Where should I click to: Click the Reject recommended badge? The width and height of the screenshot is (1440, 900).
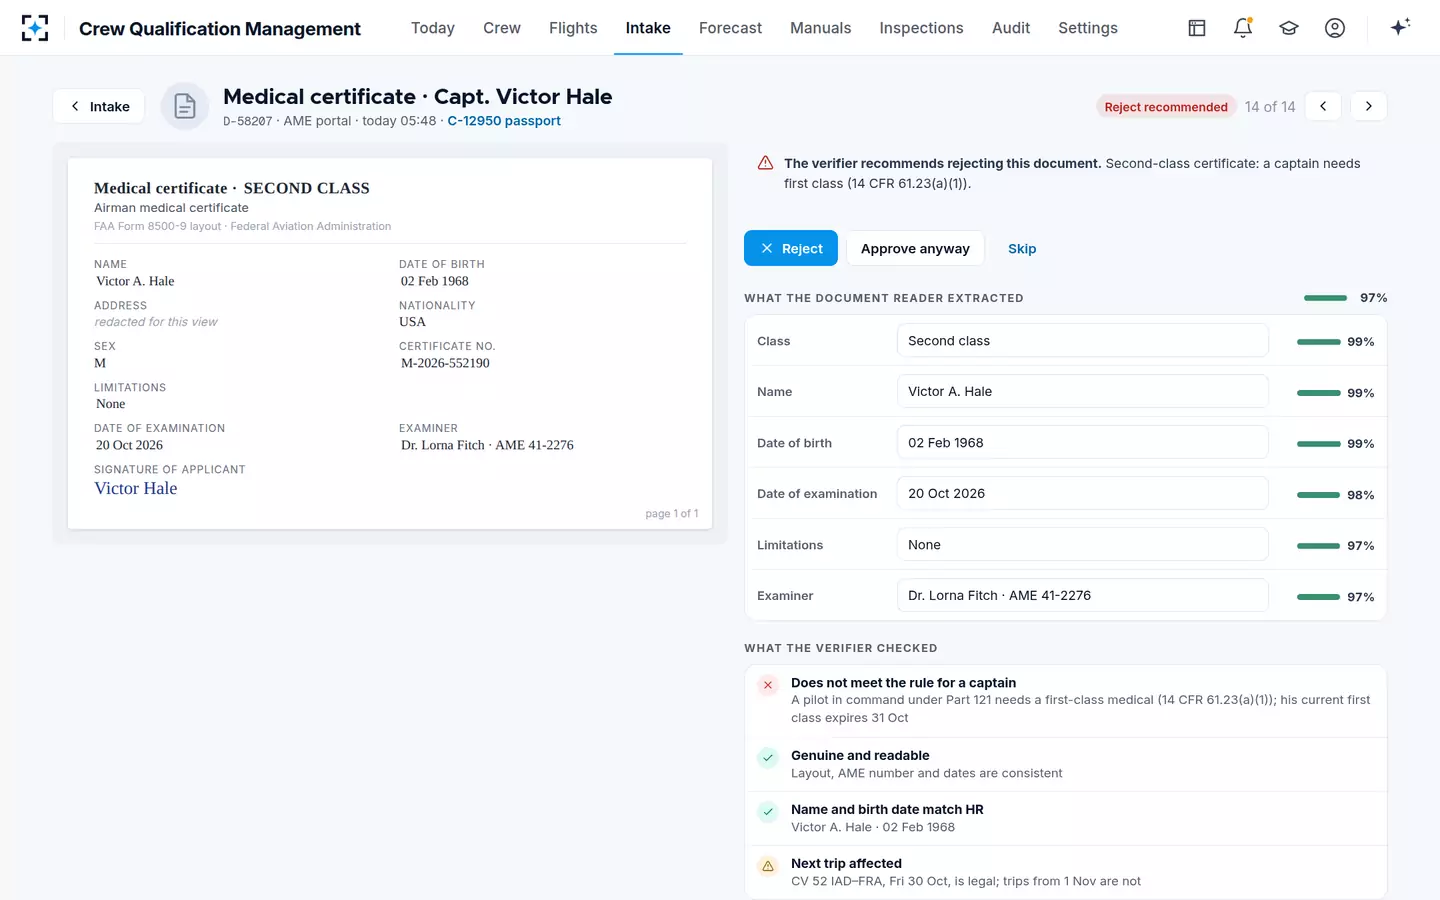pos(1166,107)
